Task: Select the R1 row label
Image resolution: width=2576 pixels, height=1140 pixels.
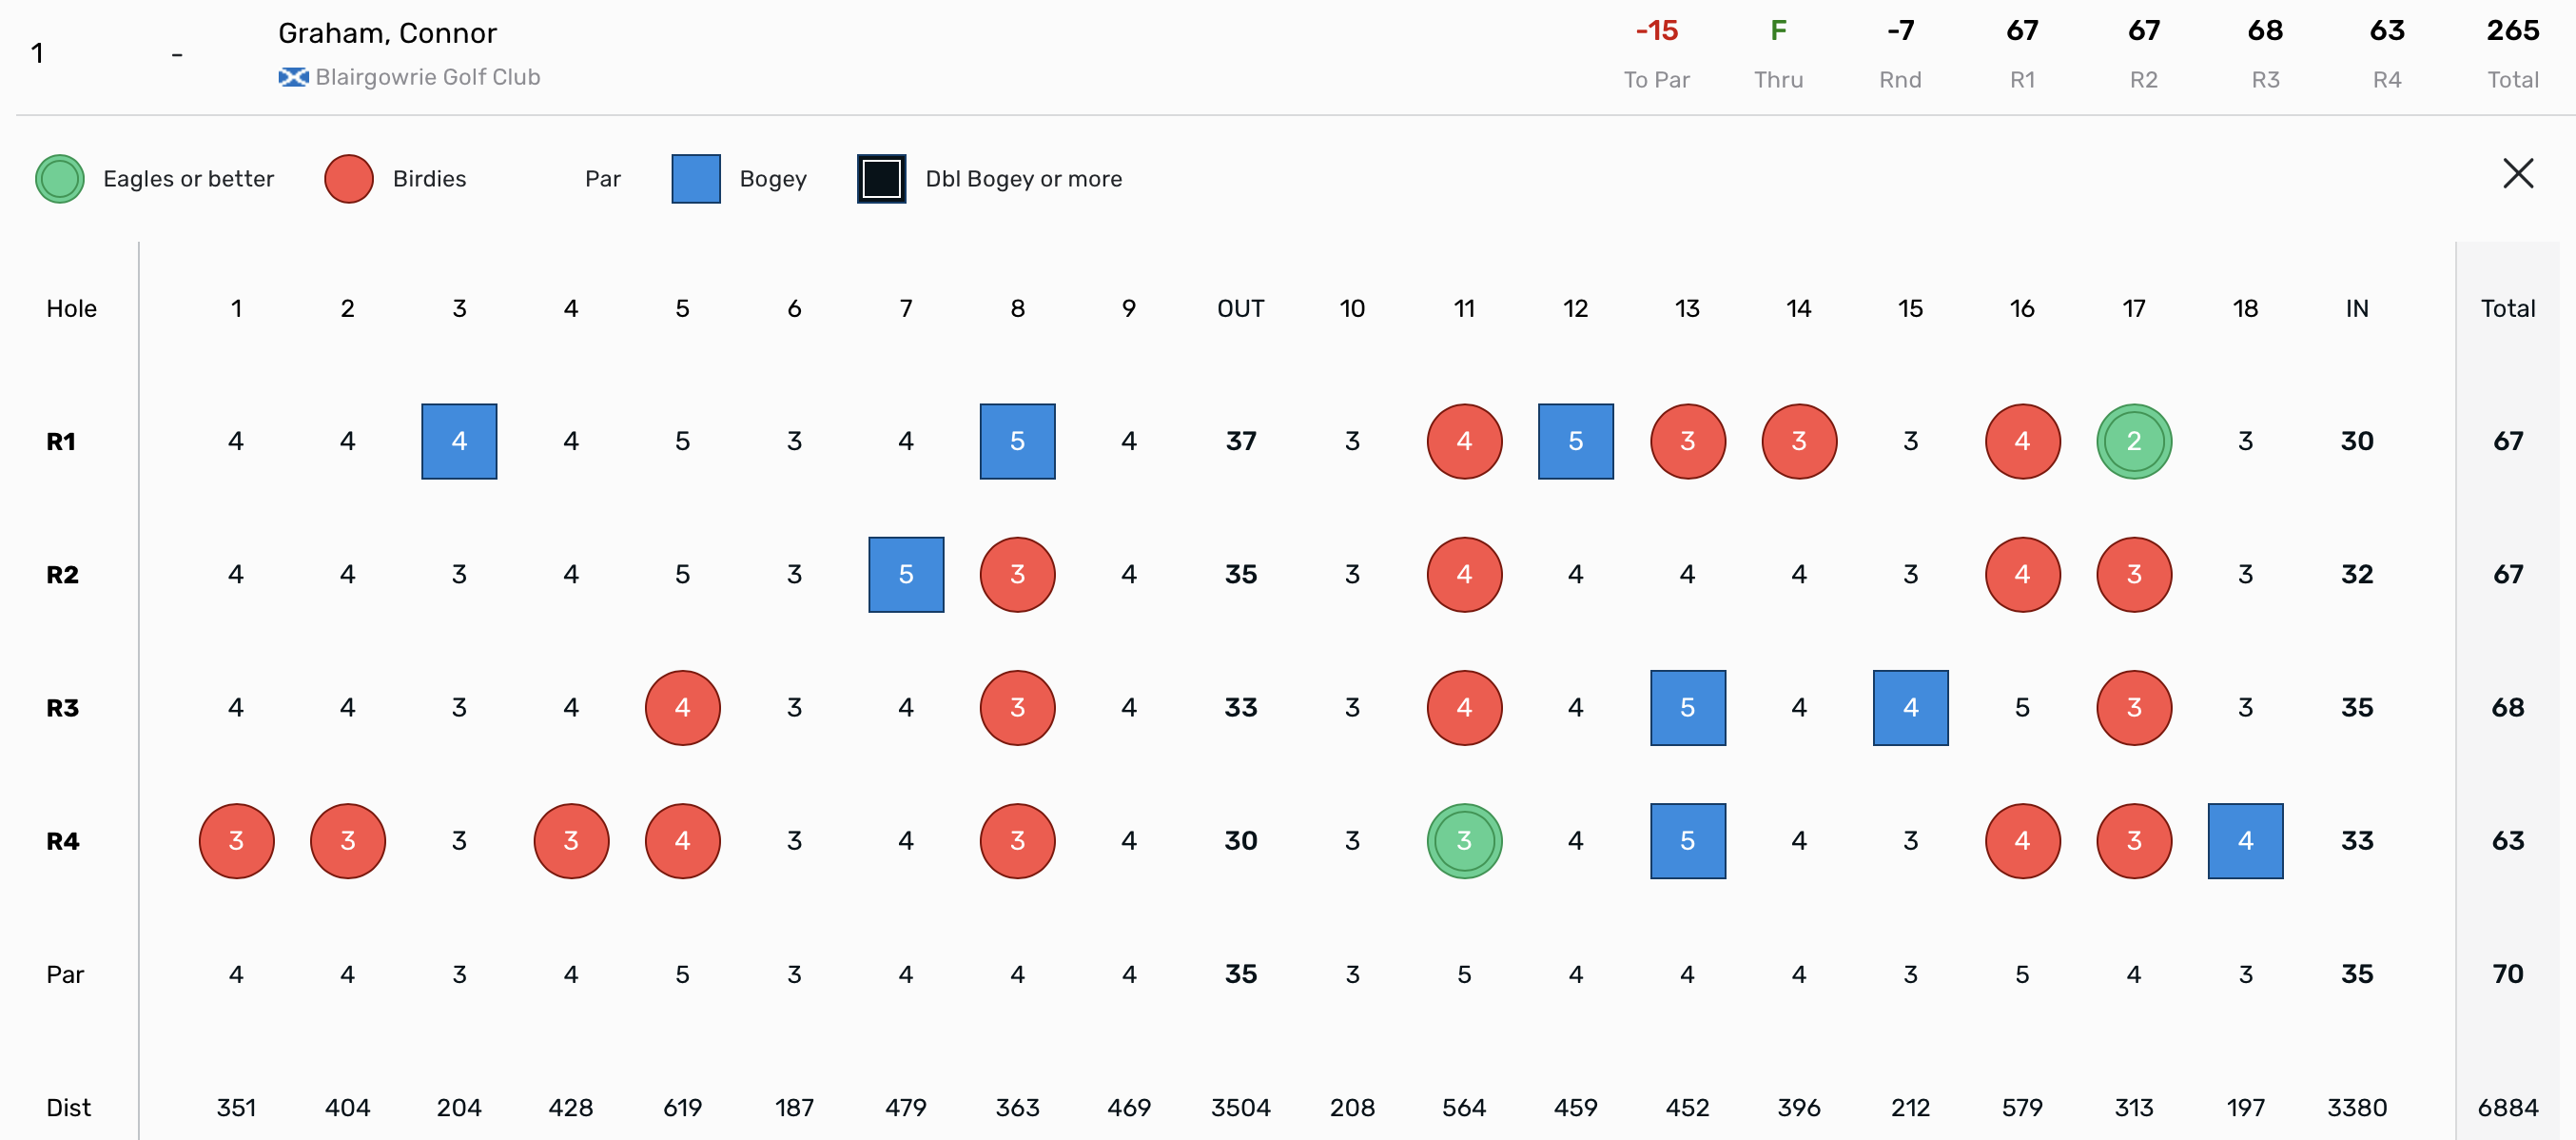Action: [x=61, y=441]
